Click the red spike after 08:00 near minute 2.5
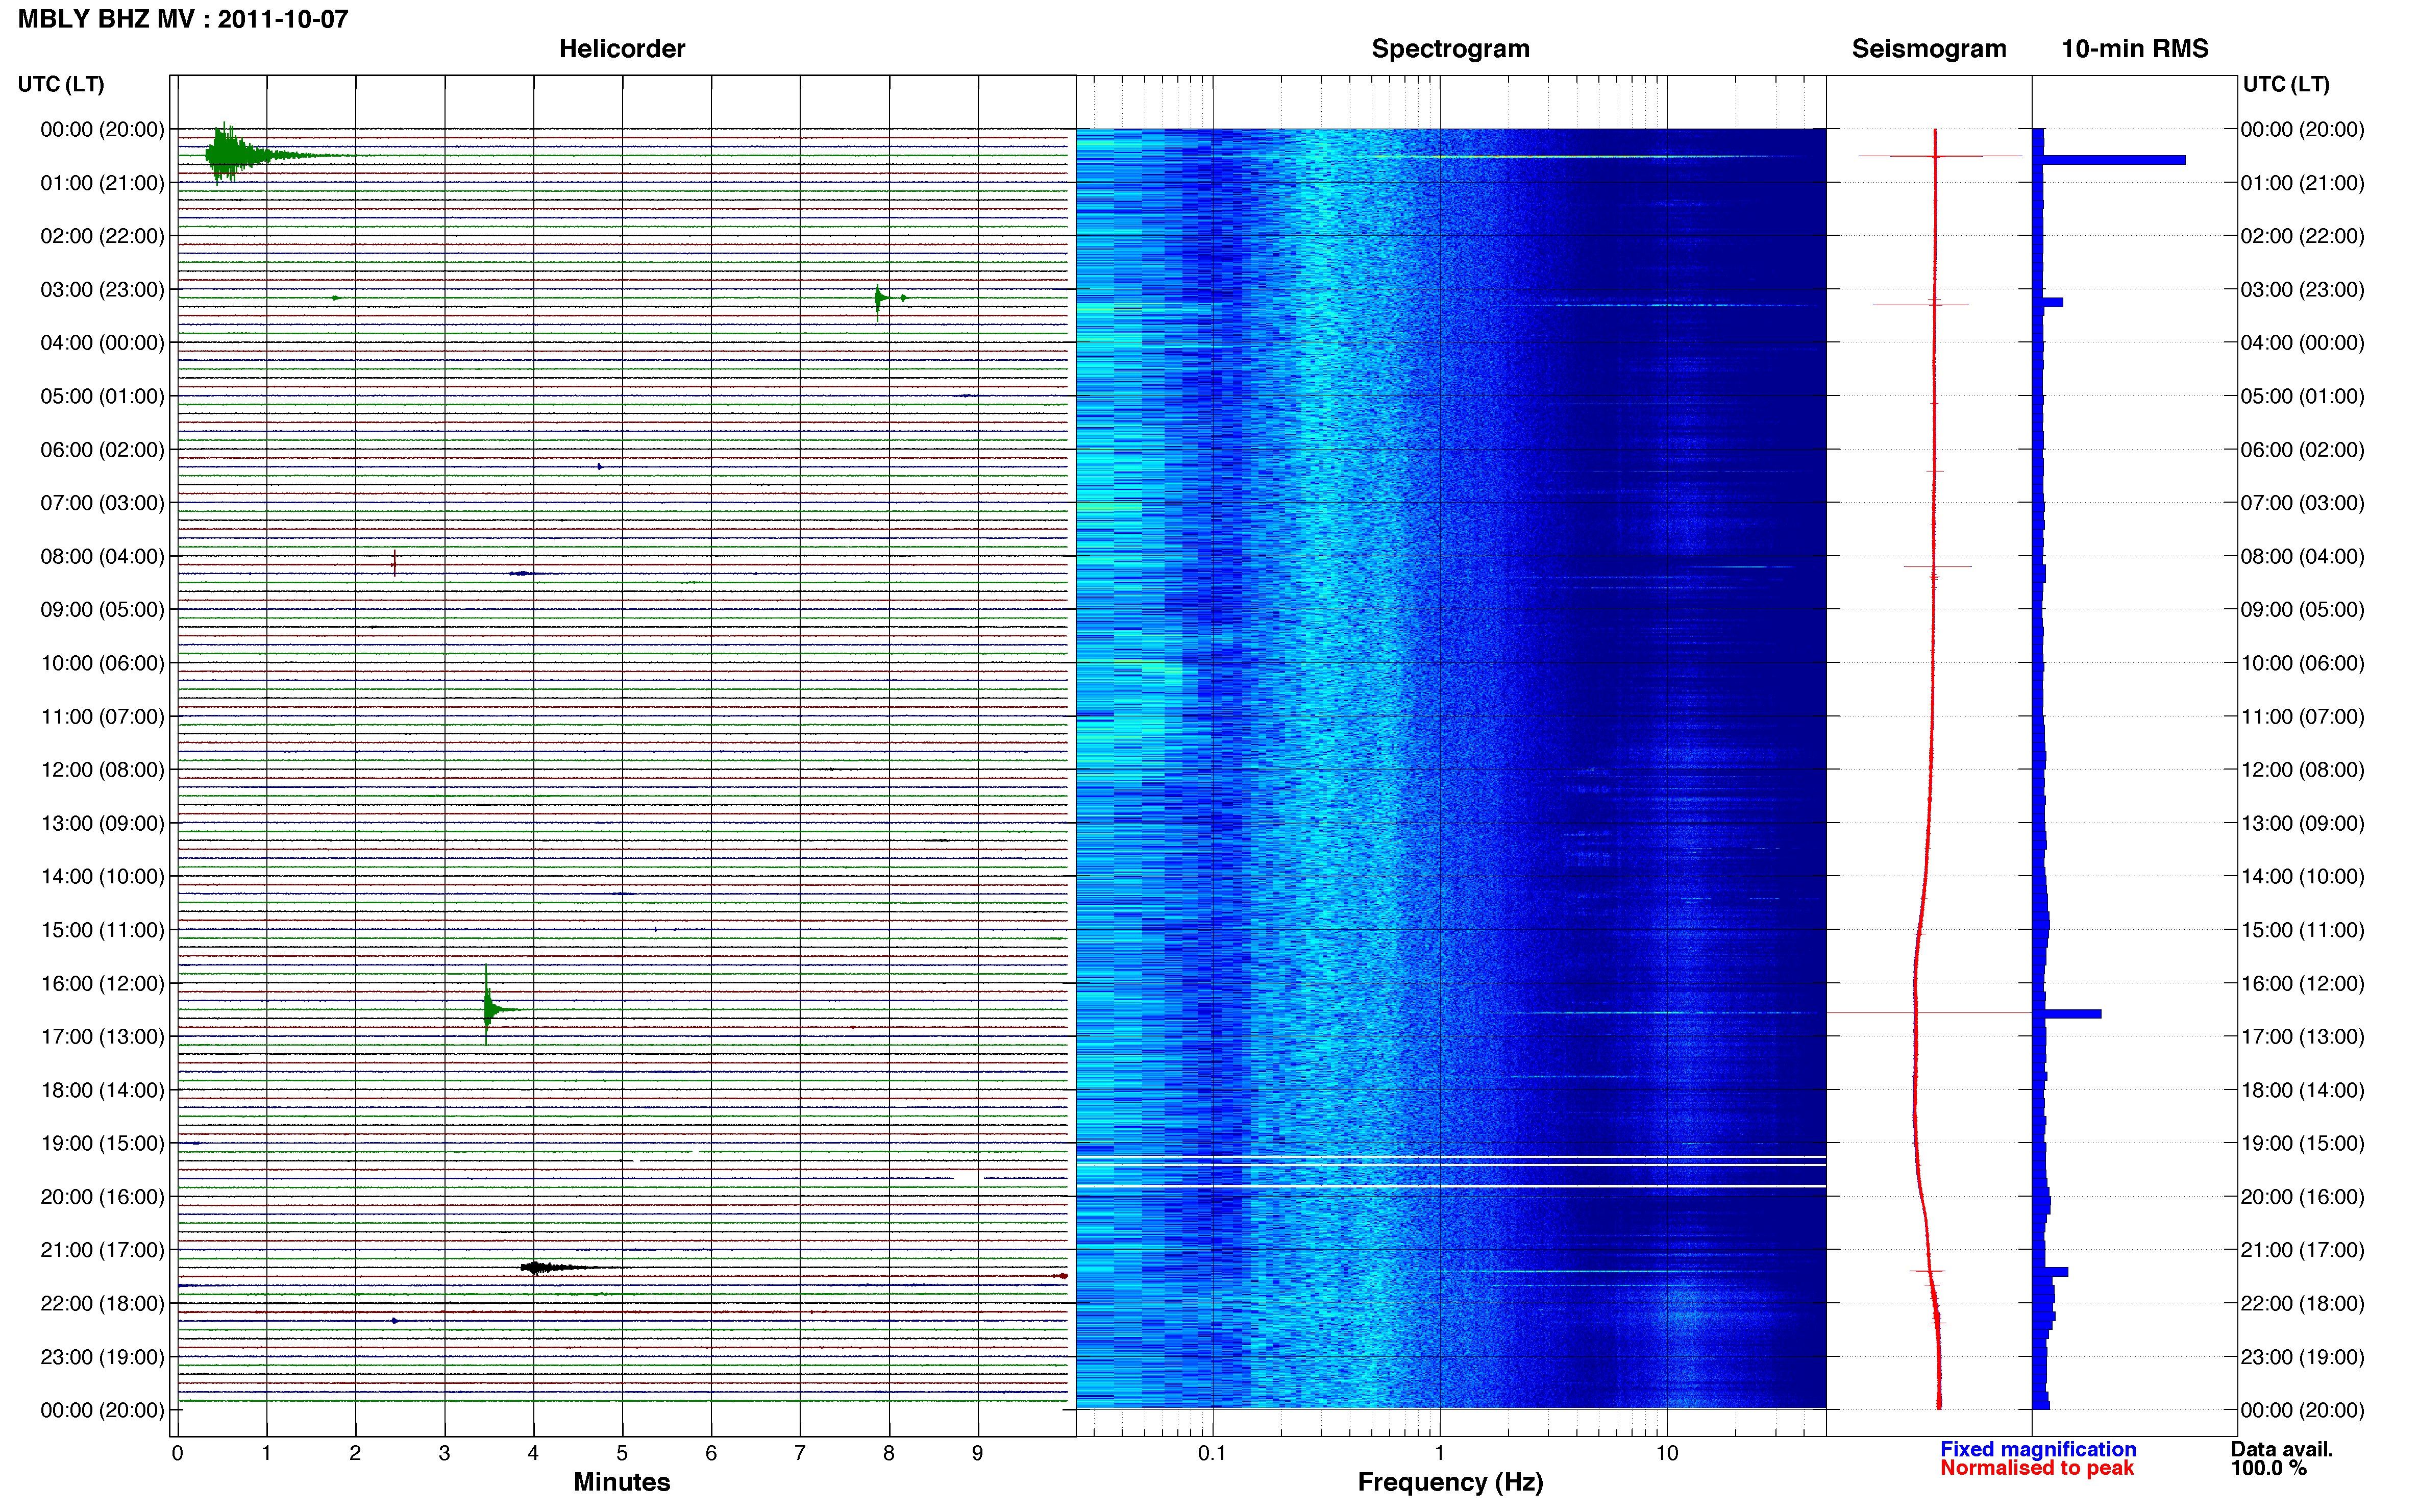Screen dimensions: 2419x1512 click(x=394, y=563)
